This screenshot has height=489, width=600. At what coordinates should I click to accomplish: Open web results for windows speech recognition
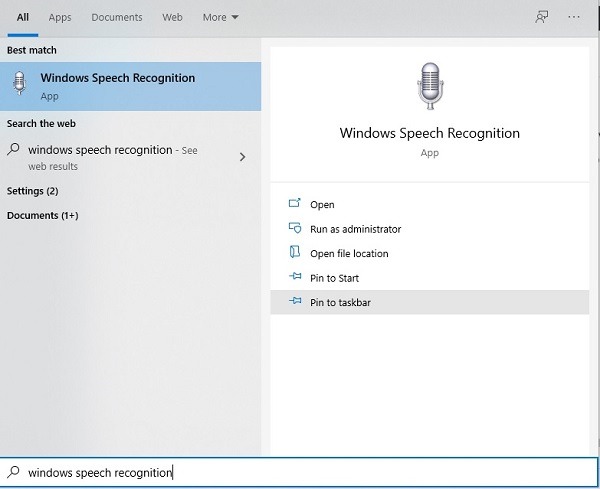click(x=130, y=157)
